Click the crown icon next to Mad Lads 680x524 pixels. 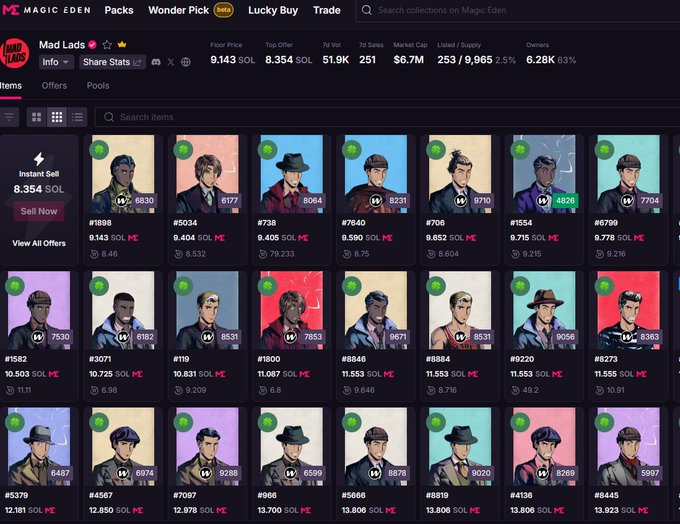(x=122, y=44)
